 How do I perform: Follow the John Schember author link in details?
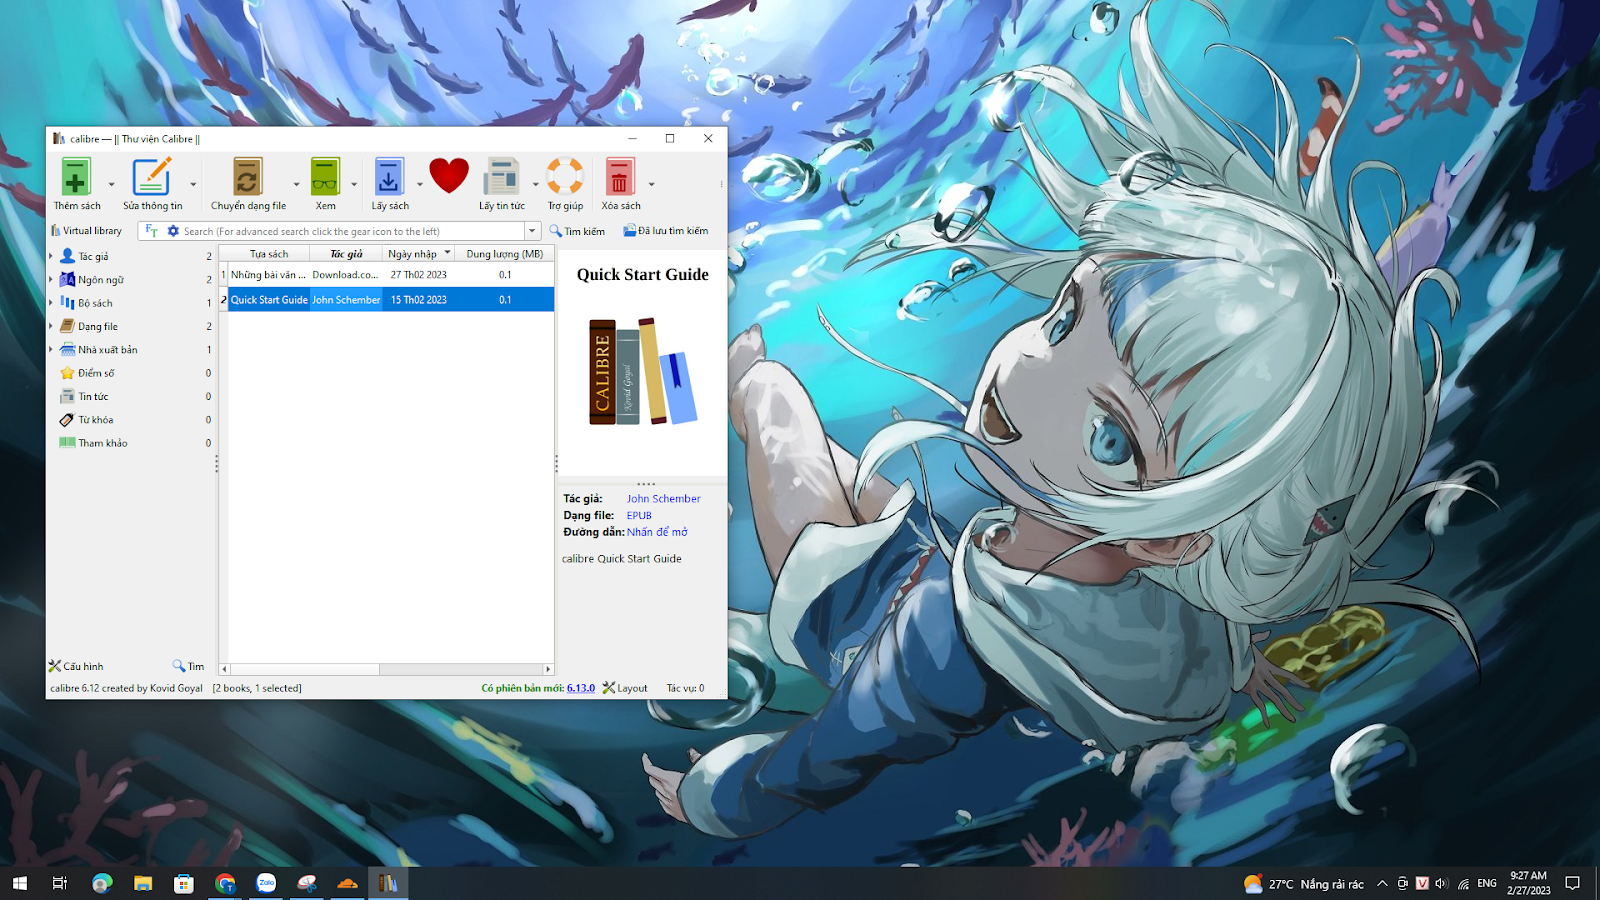pos(664,498)
